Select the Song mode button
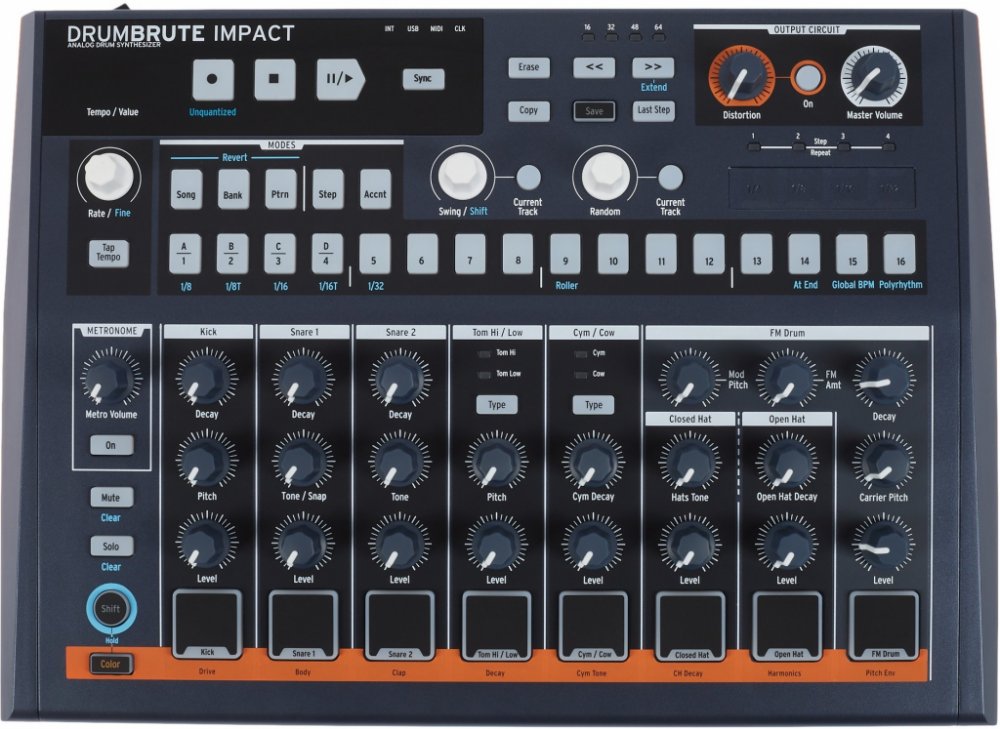 pos(185,194)
